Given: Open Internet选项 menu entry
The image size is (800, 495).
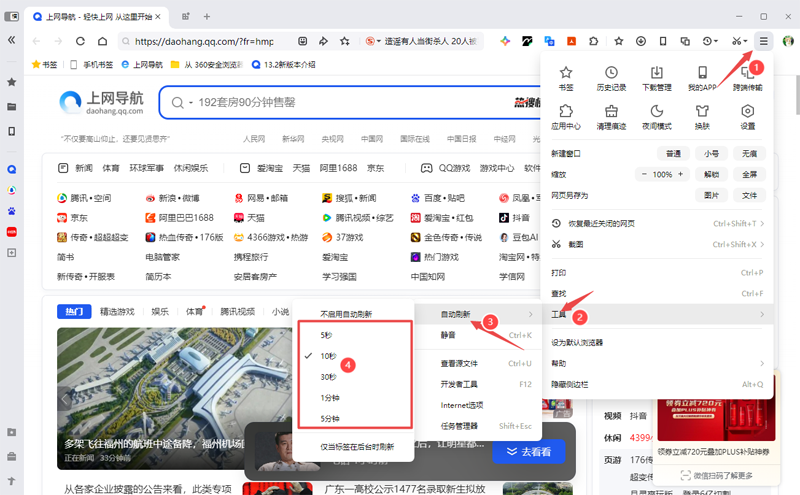Looking at the screenshot, I should pyautogui.click(x=478, y=405).
